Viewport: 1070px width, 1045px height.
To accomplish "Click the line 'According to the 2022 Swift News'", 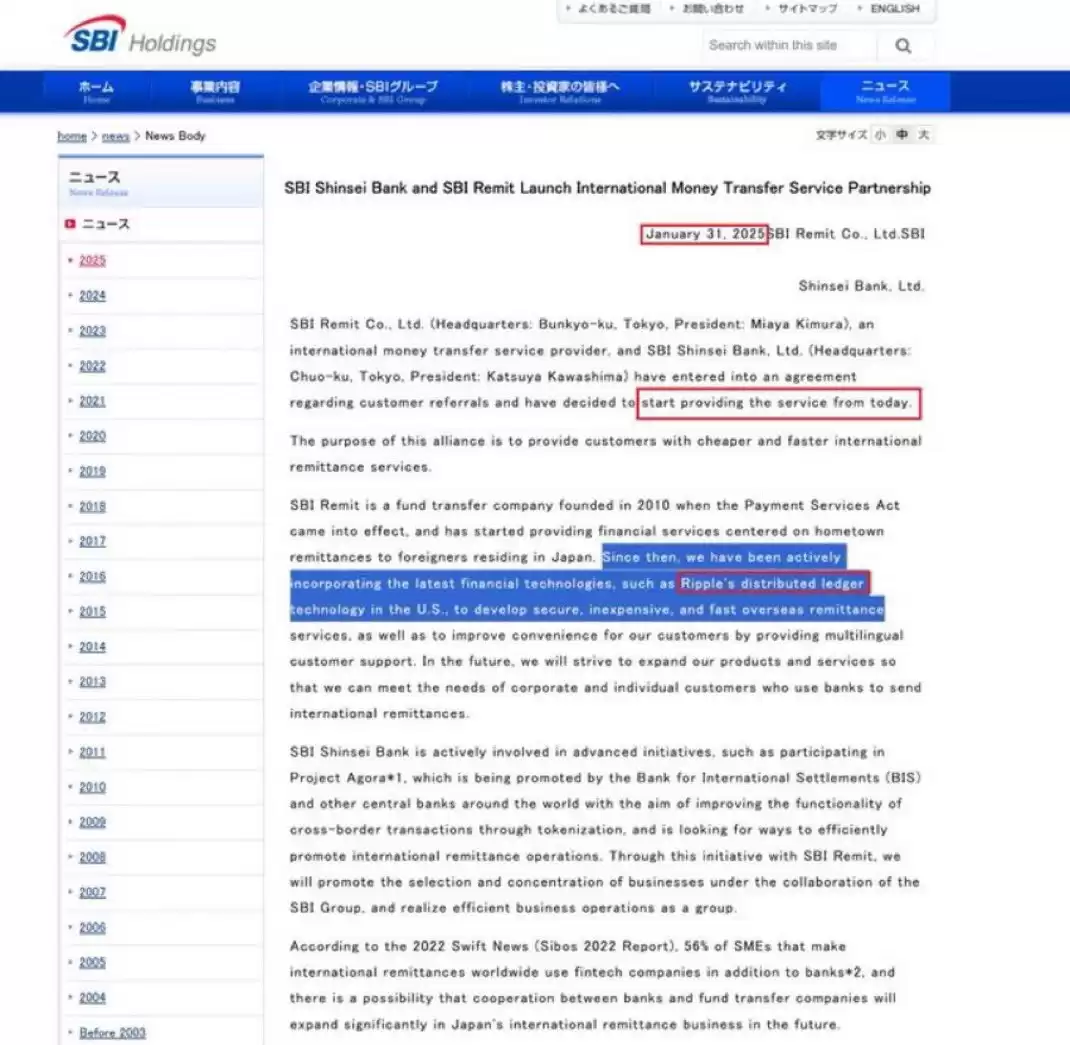I will click(568, 947).
